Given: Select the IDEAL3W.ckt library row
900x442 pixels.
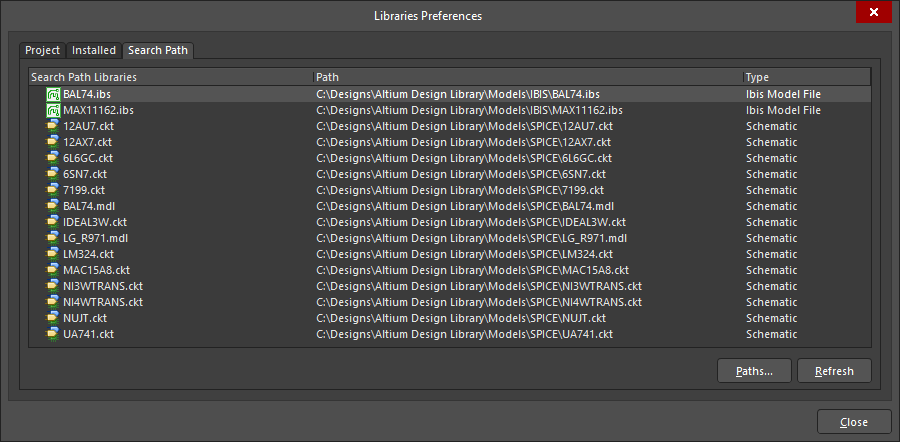Looking at the screenshot, I should point(449,222).
